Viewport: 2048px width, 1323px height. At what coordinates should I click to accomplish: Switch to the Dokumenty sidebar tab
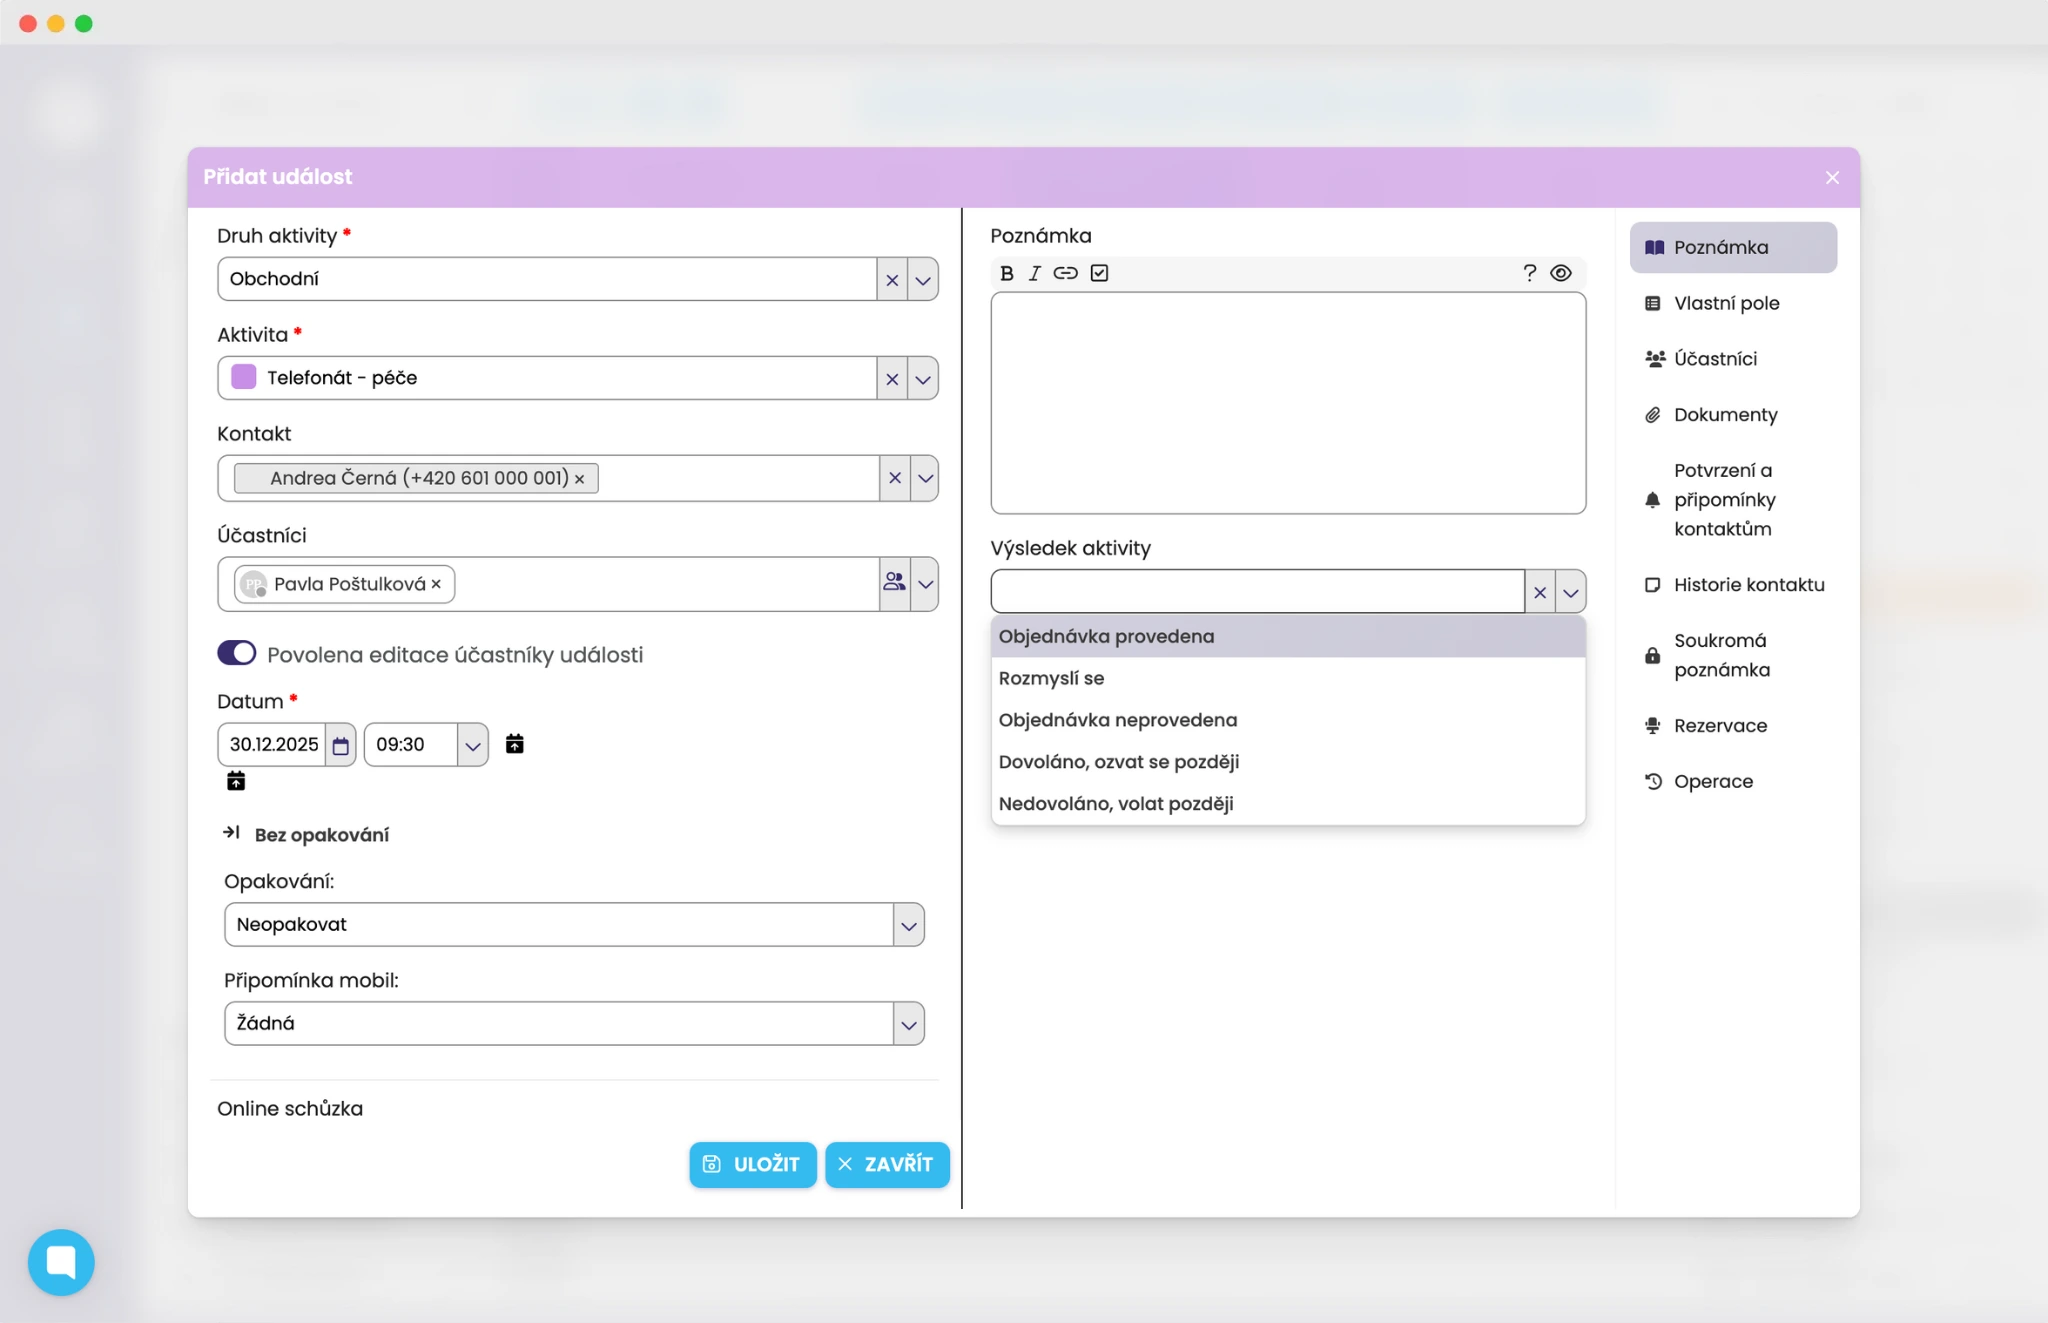1724,414
